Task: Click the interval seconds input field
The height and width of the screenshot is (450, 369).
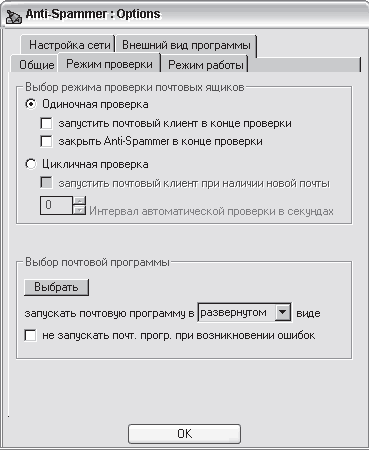Action: pos(56,205)
